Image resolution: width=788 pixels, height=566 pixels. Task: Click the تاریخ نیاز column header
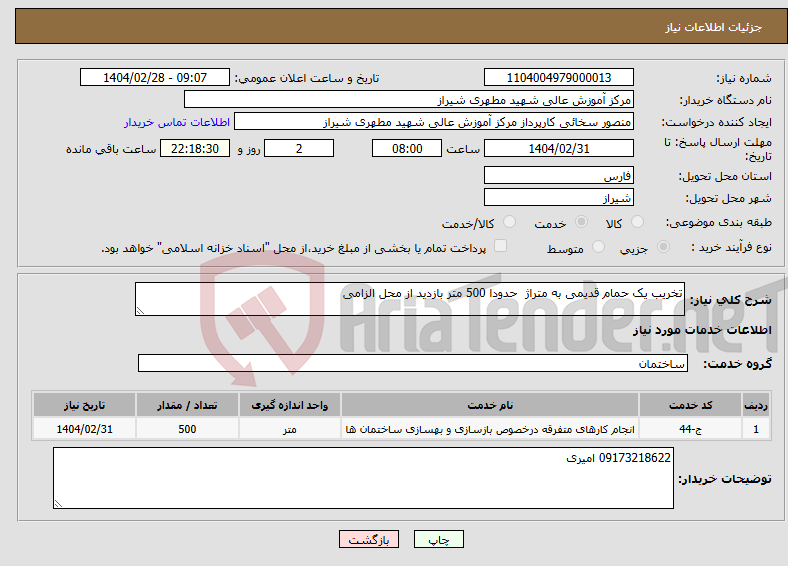84,405
